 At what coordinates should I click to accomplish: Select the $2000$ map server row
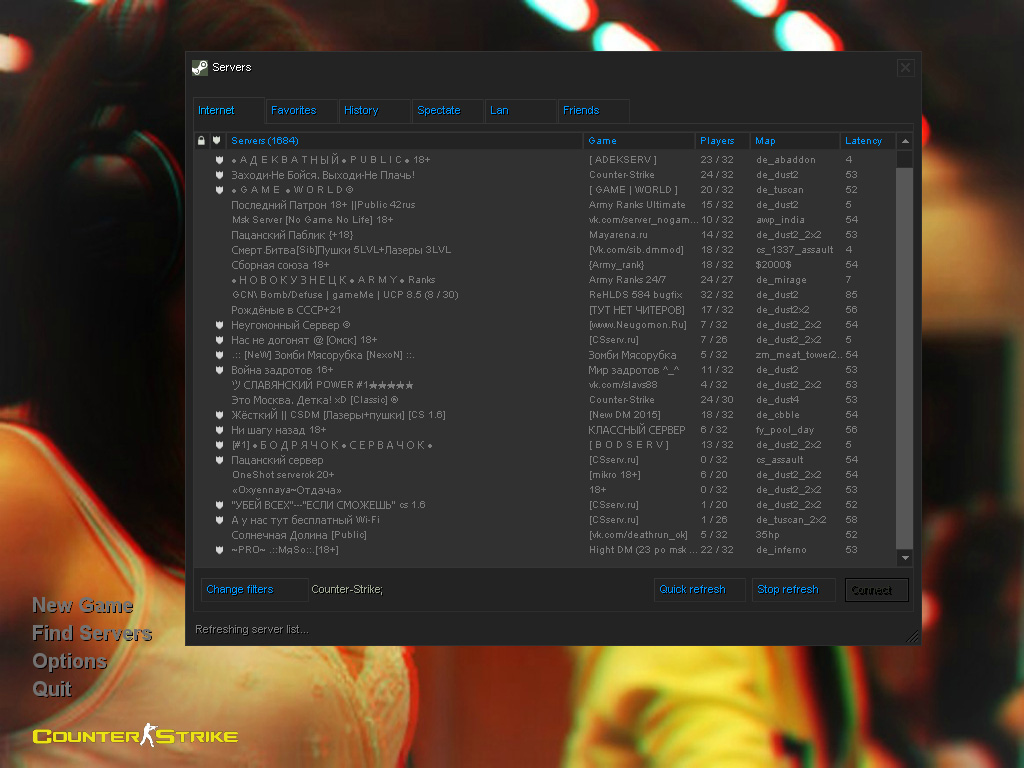[x=545, y=265]
